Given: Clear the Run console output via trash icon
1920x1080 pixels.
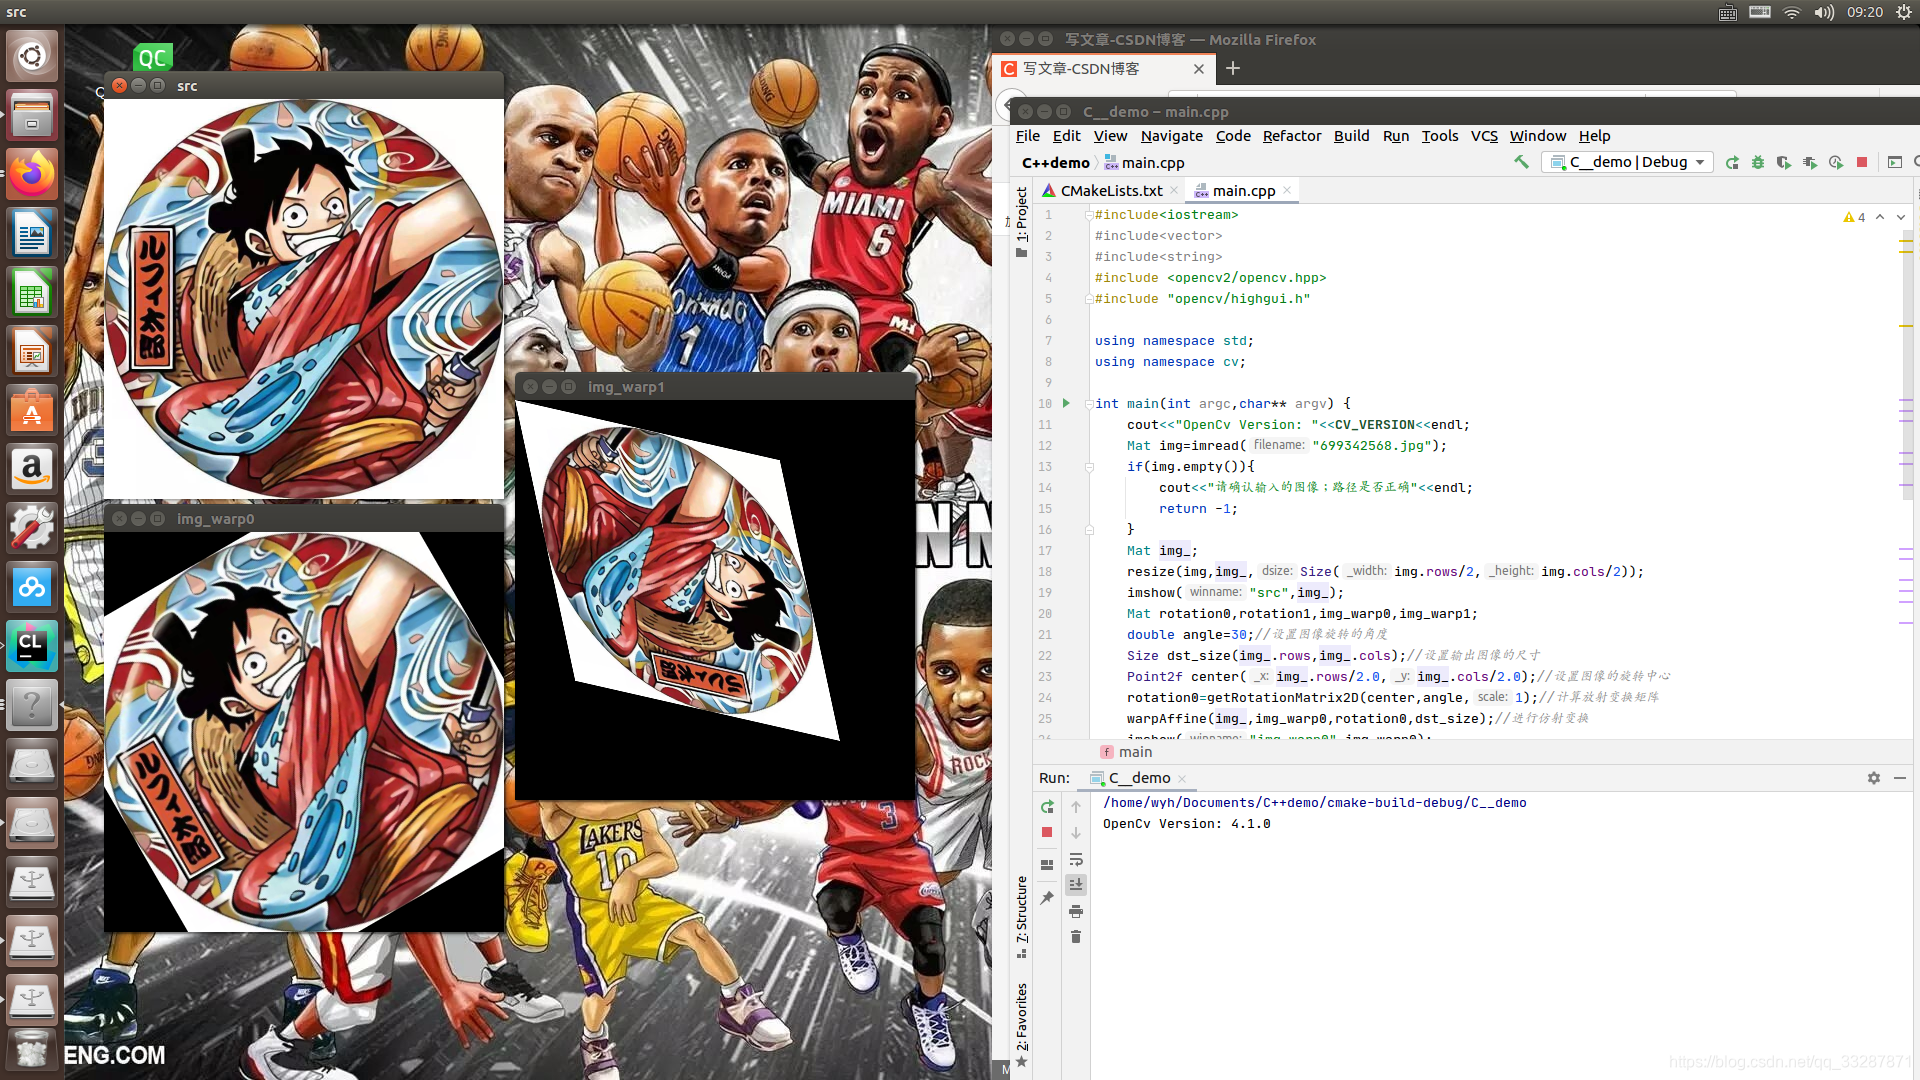Looking at the screenshot, I should pyautogui.click(x=1076, y=937).
